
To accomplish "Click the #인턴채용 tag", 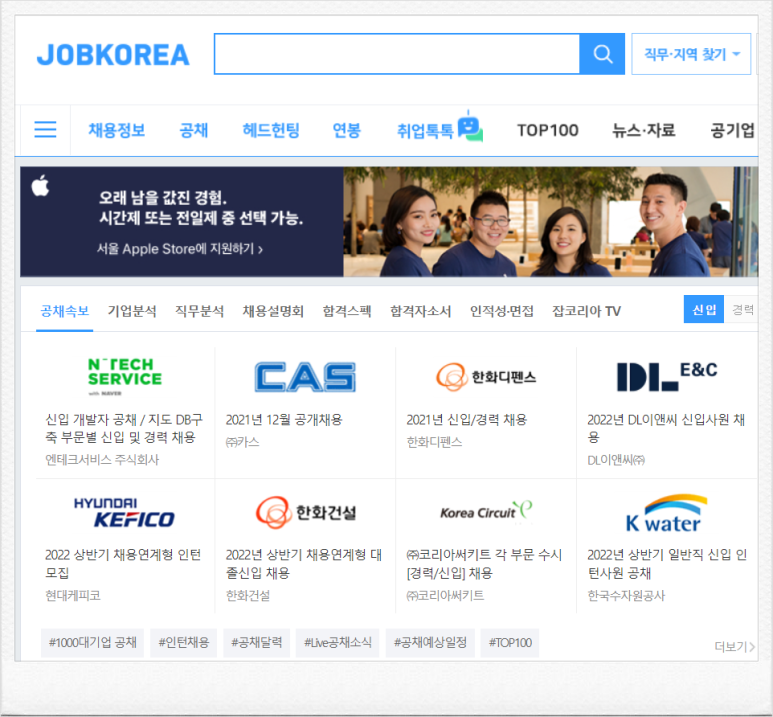I will (x=183, y=642).
